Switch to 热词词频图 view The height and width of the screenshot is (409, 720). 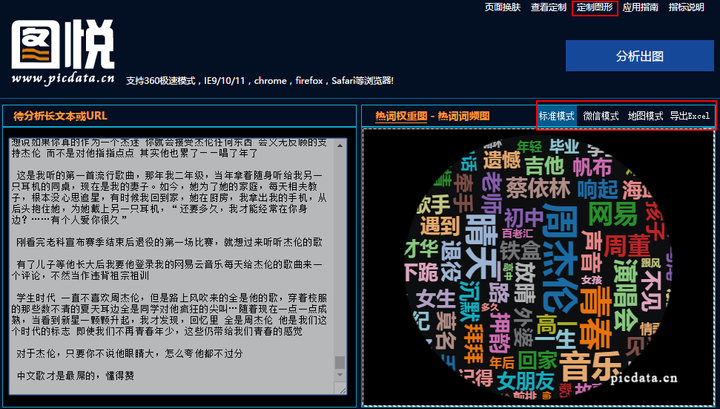pyautogui.click(x=463, y=116)
